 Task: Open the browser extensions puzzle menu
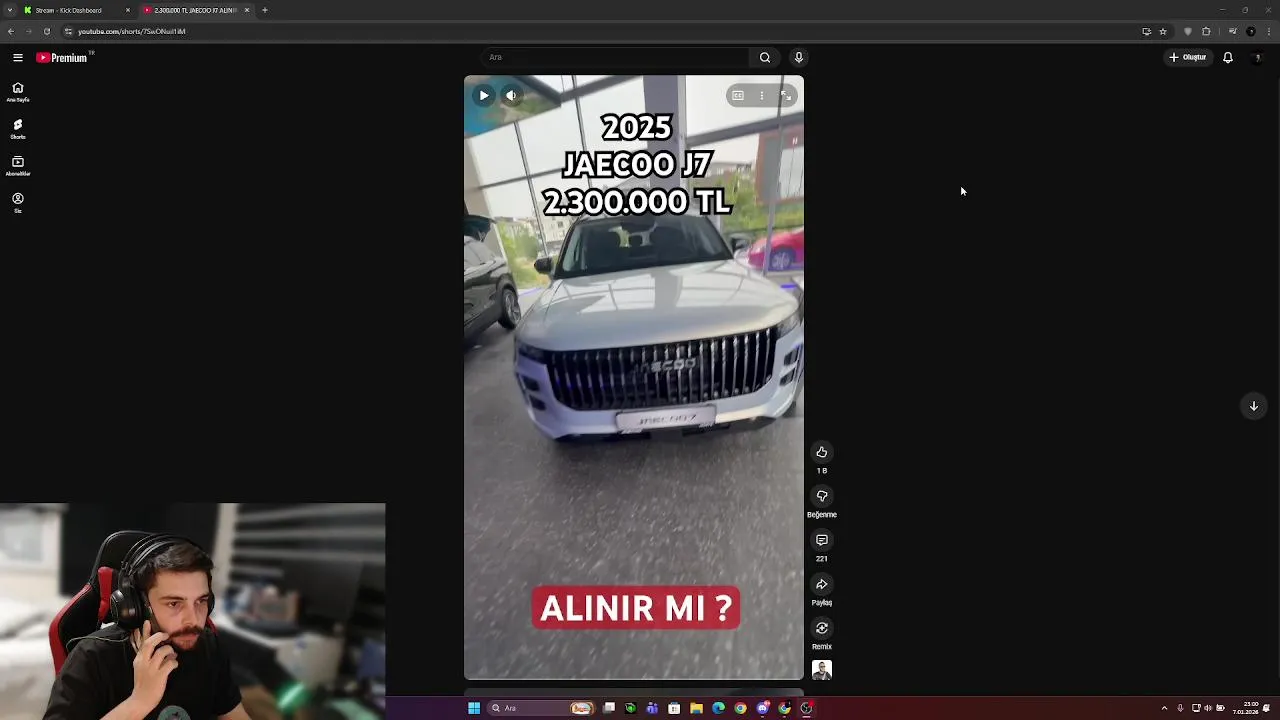pyautogui.click(x=1206, y=31)
